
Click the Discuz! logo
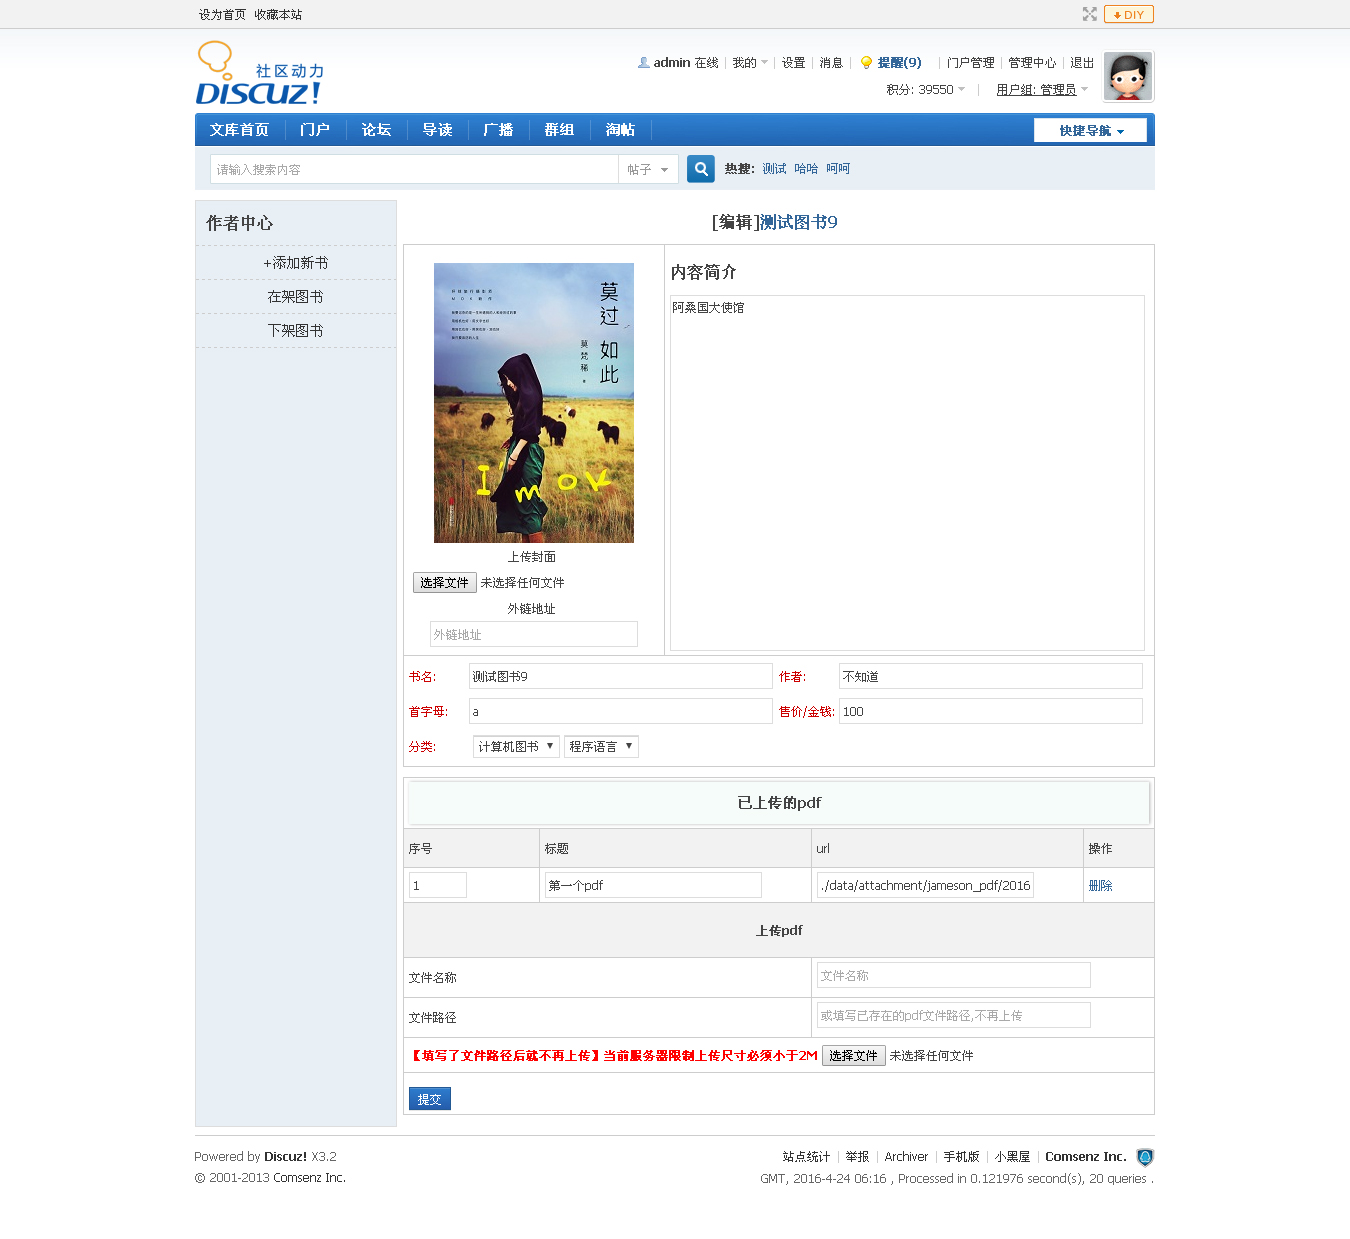pos(260,74)
